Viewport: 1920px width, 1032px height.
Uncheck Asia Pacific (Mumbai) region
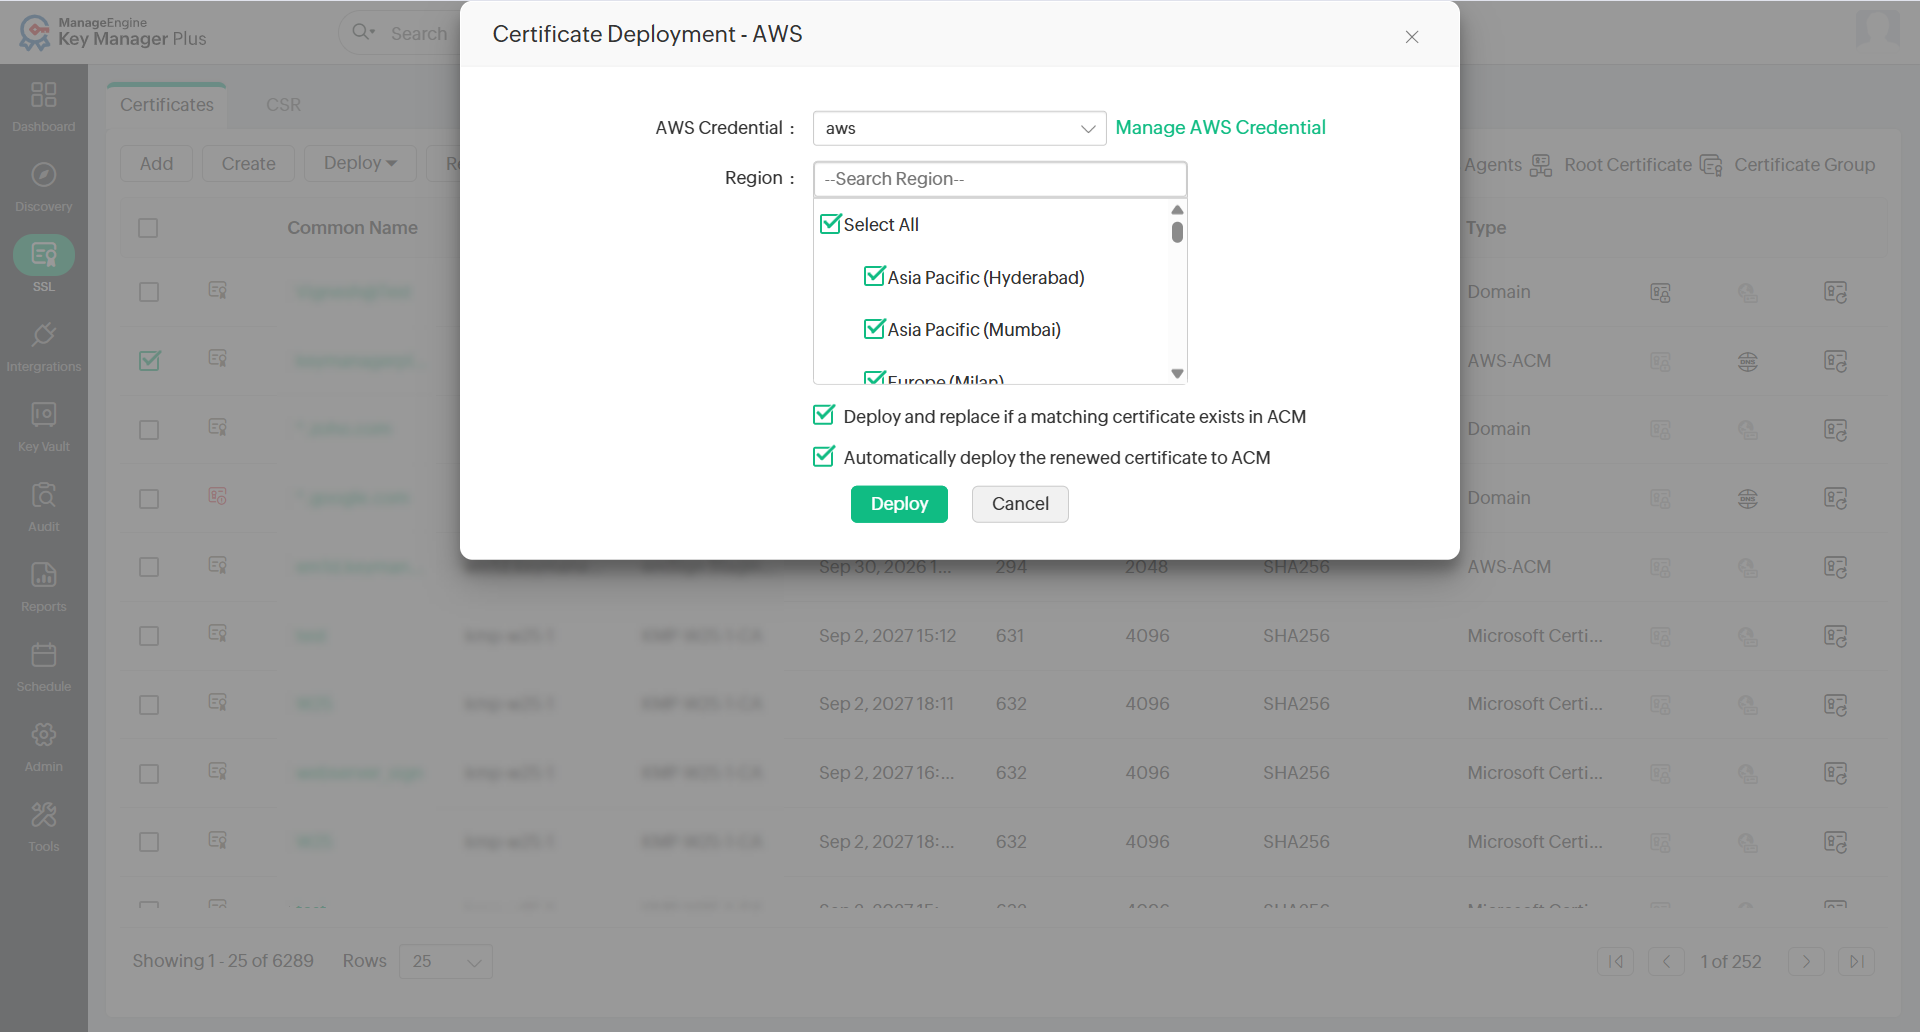874,328
